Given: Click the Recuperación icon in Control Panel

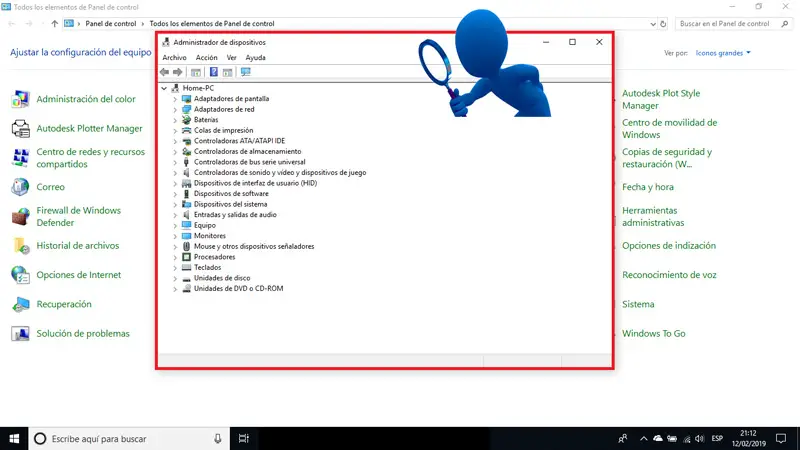Looking at the screenshot, I should click(20, 304).
